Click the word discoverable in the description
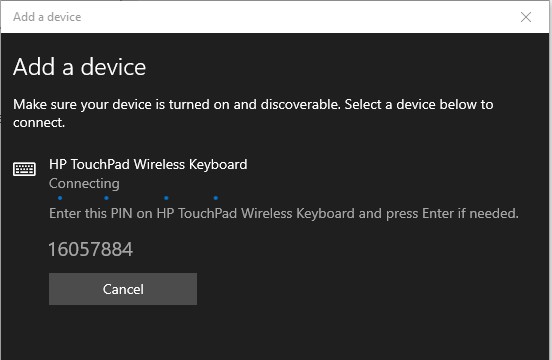 301,105
